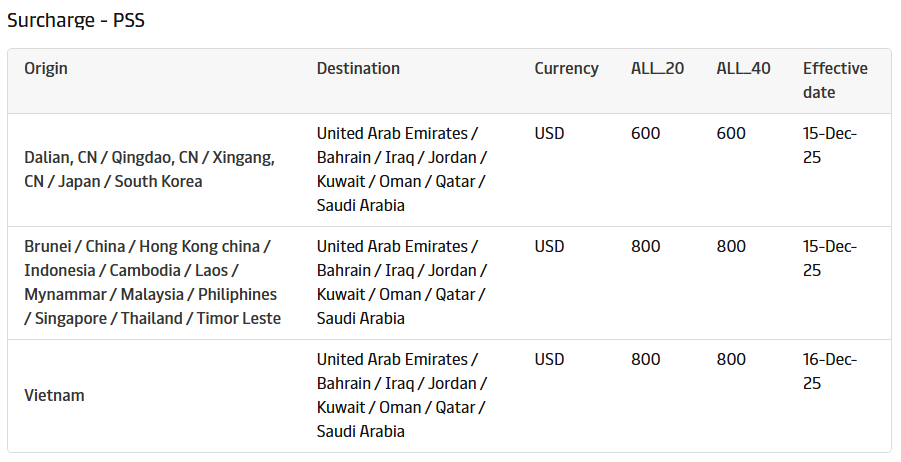Select the USD currency cell in Brunei row
Viewport: 901px width, 462px height.
(549, 247)
